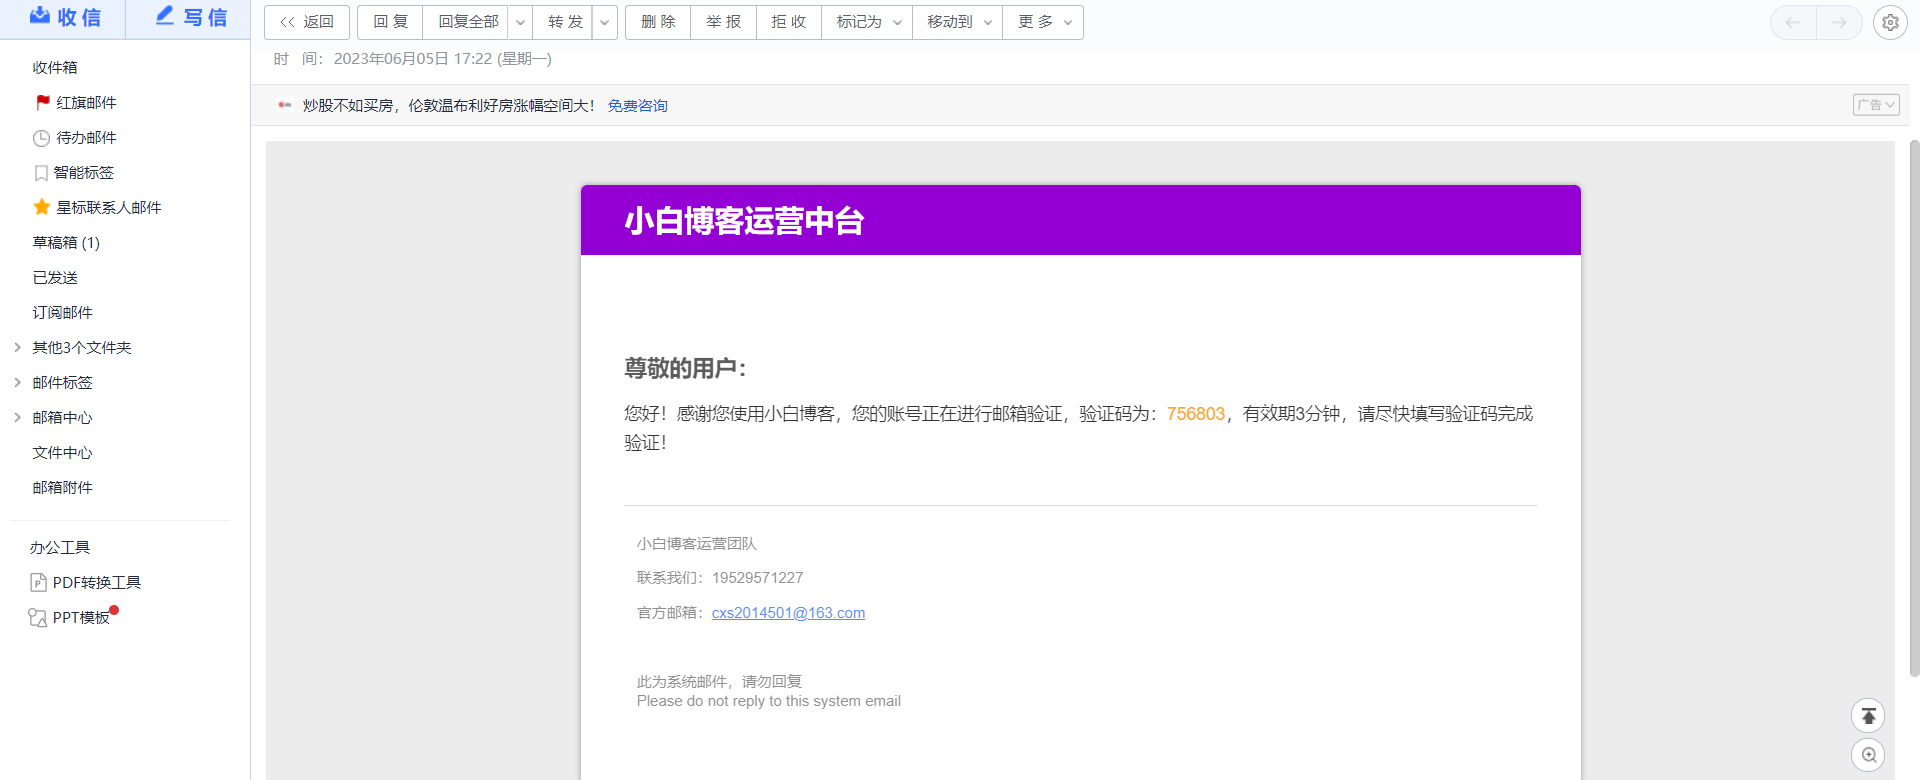The width and height of the screenshot is (1920, 780).
Task: Open the 更多 more dropdown
Action: [1043, 22]
